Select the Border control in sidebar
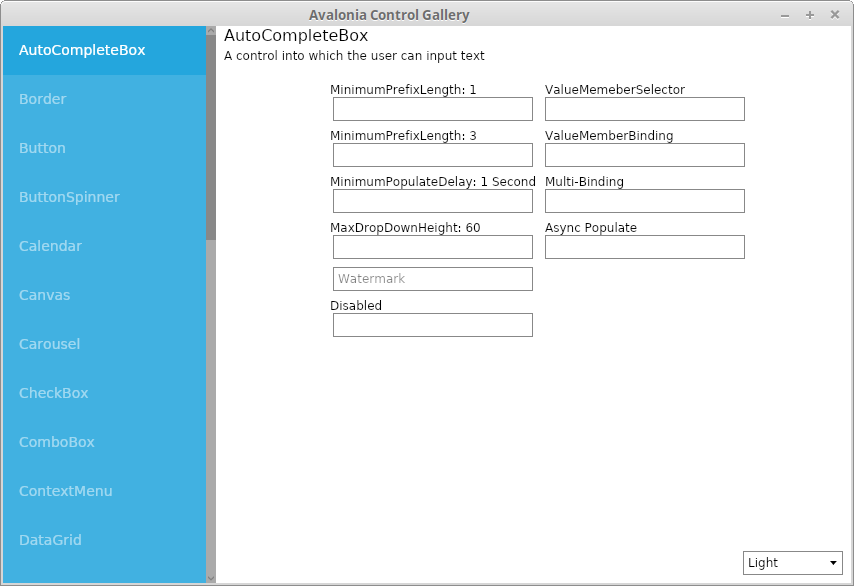 100,99
